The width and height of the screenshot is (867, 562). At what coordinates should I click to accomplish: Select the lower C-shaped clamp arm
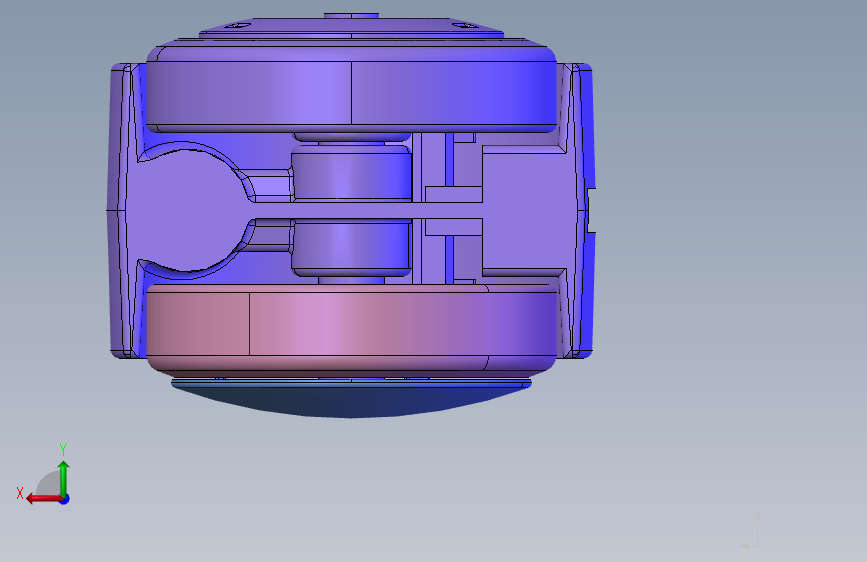(x=216, y=249)
